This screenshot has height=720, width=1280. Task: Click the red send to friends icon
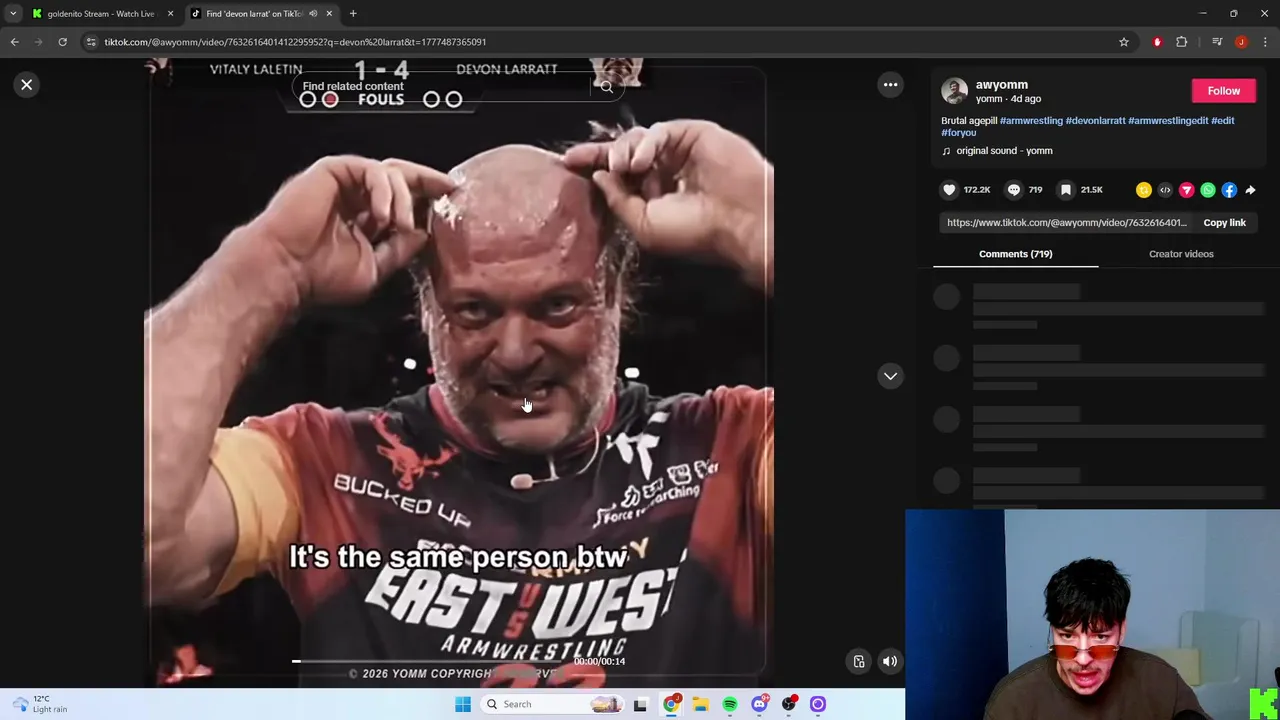1186,190
